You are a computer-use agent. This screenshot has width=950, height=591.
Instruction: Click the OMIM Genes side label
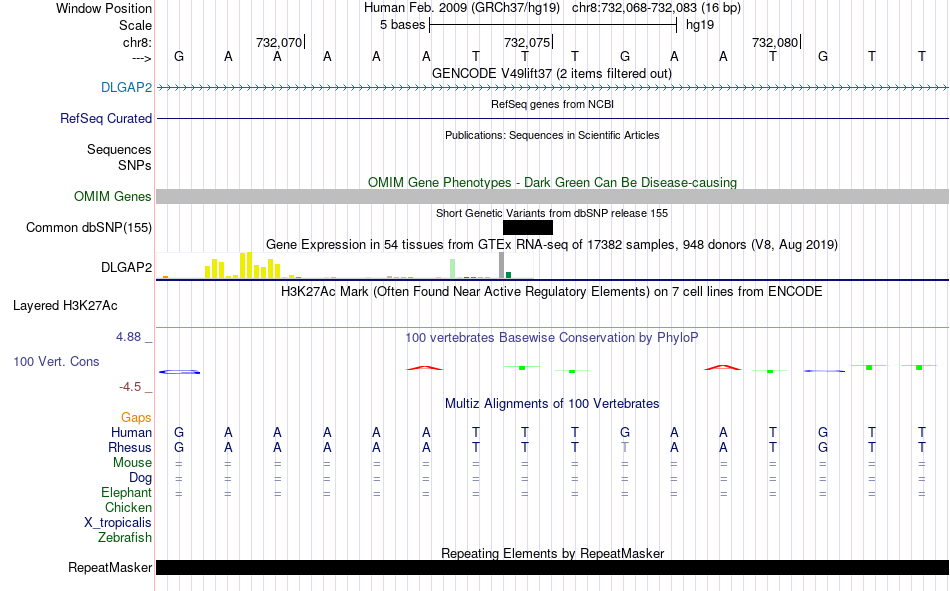point(113,196)
